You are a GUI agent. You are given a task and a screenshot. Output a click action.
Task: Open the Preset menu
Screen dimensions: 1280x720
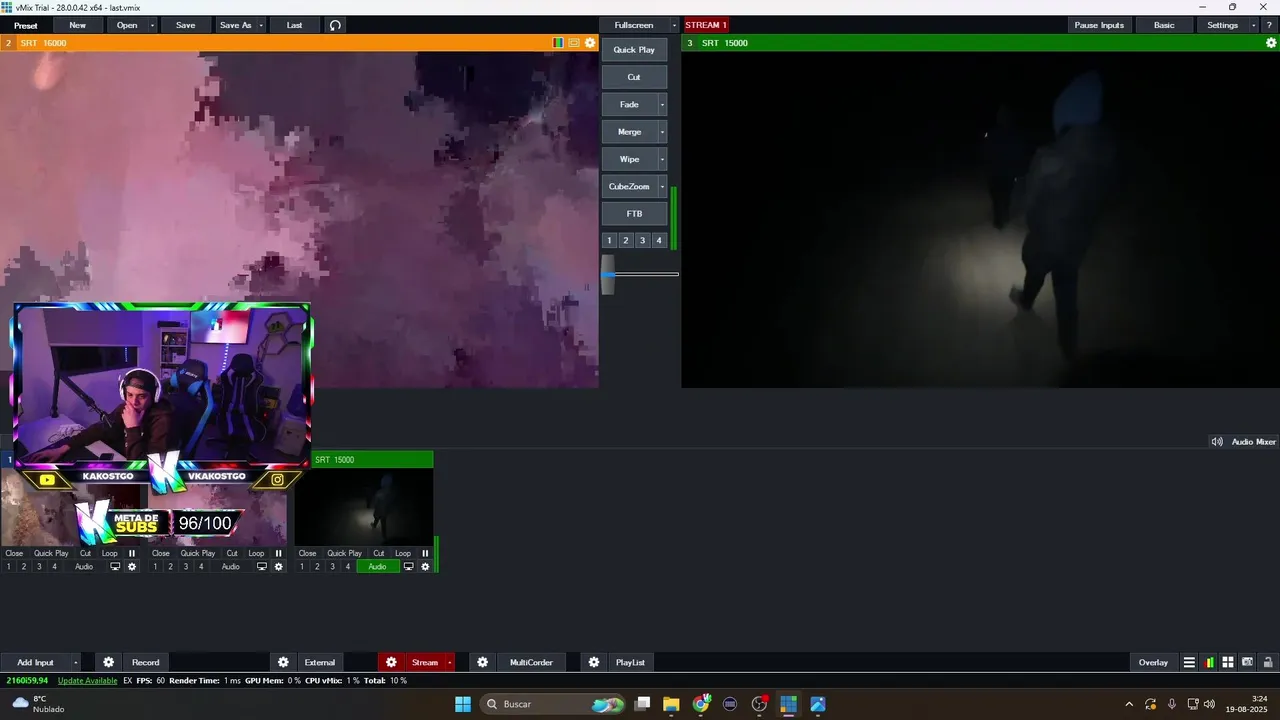(26, 25)
